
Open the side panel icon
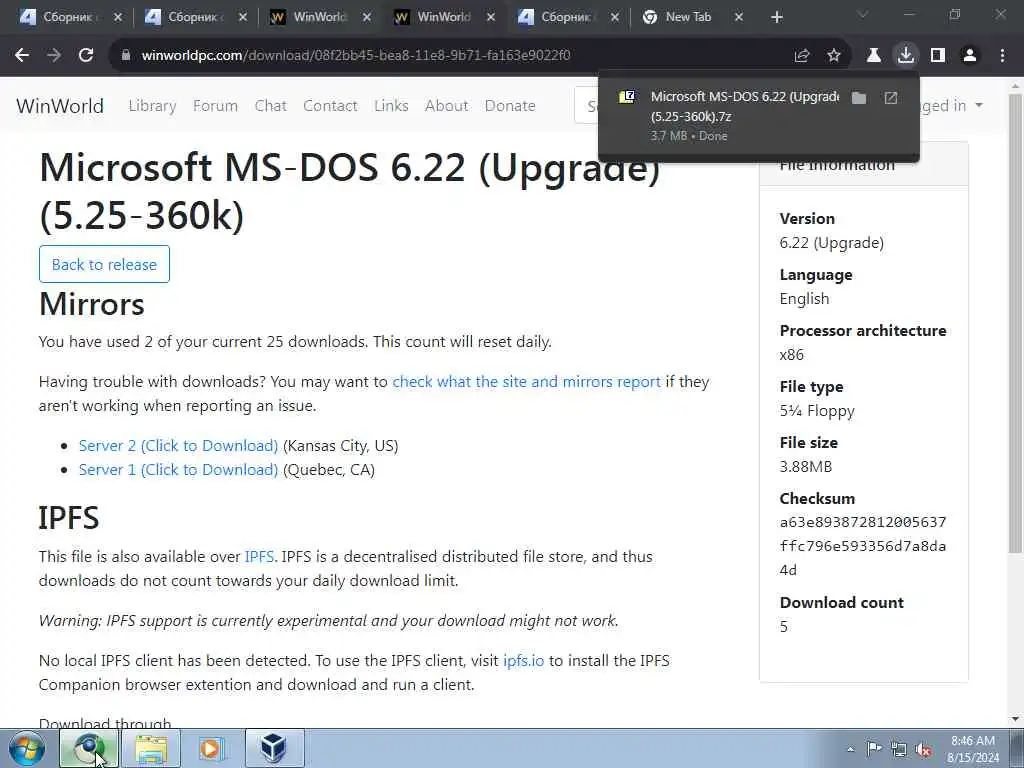938,56
